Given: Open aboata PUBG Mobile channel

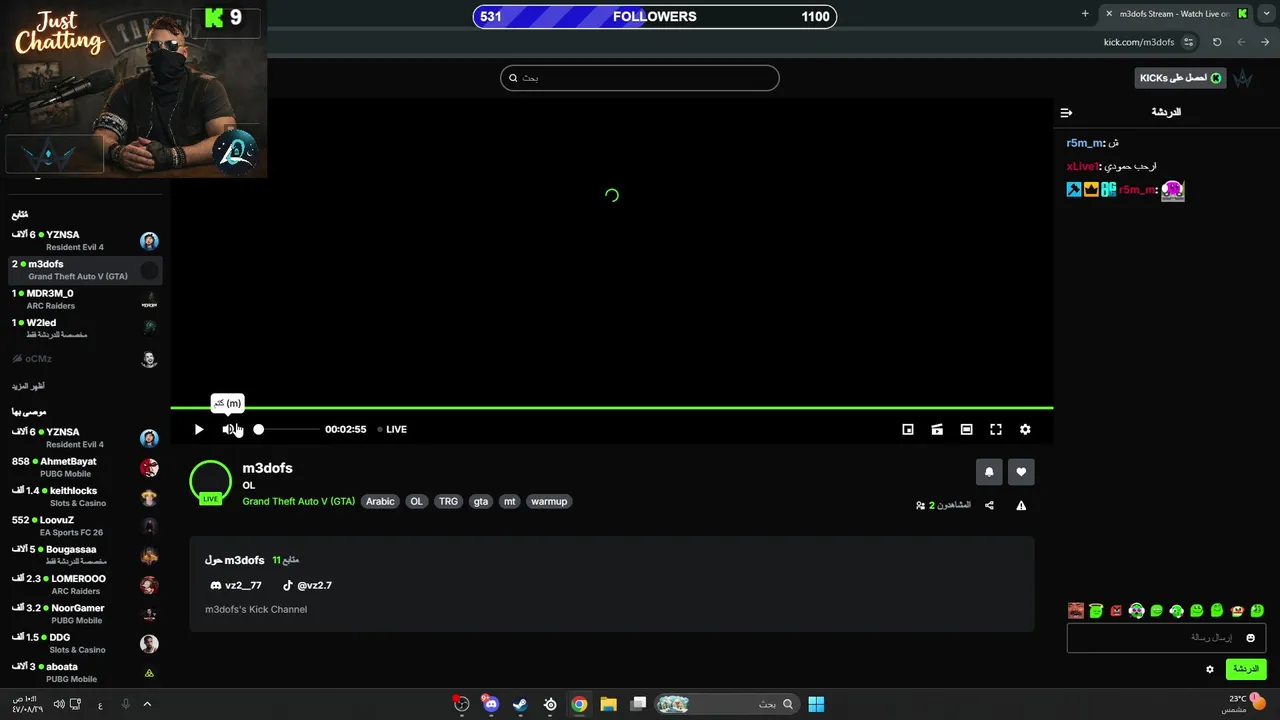Looking at the screenshot, I should point(85,672).
